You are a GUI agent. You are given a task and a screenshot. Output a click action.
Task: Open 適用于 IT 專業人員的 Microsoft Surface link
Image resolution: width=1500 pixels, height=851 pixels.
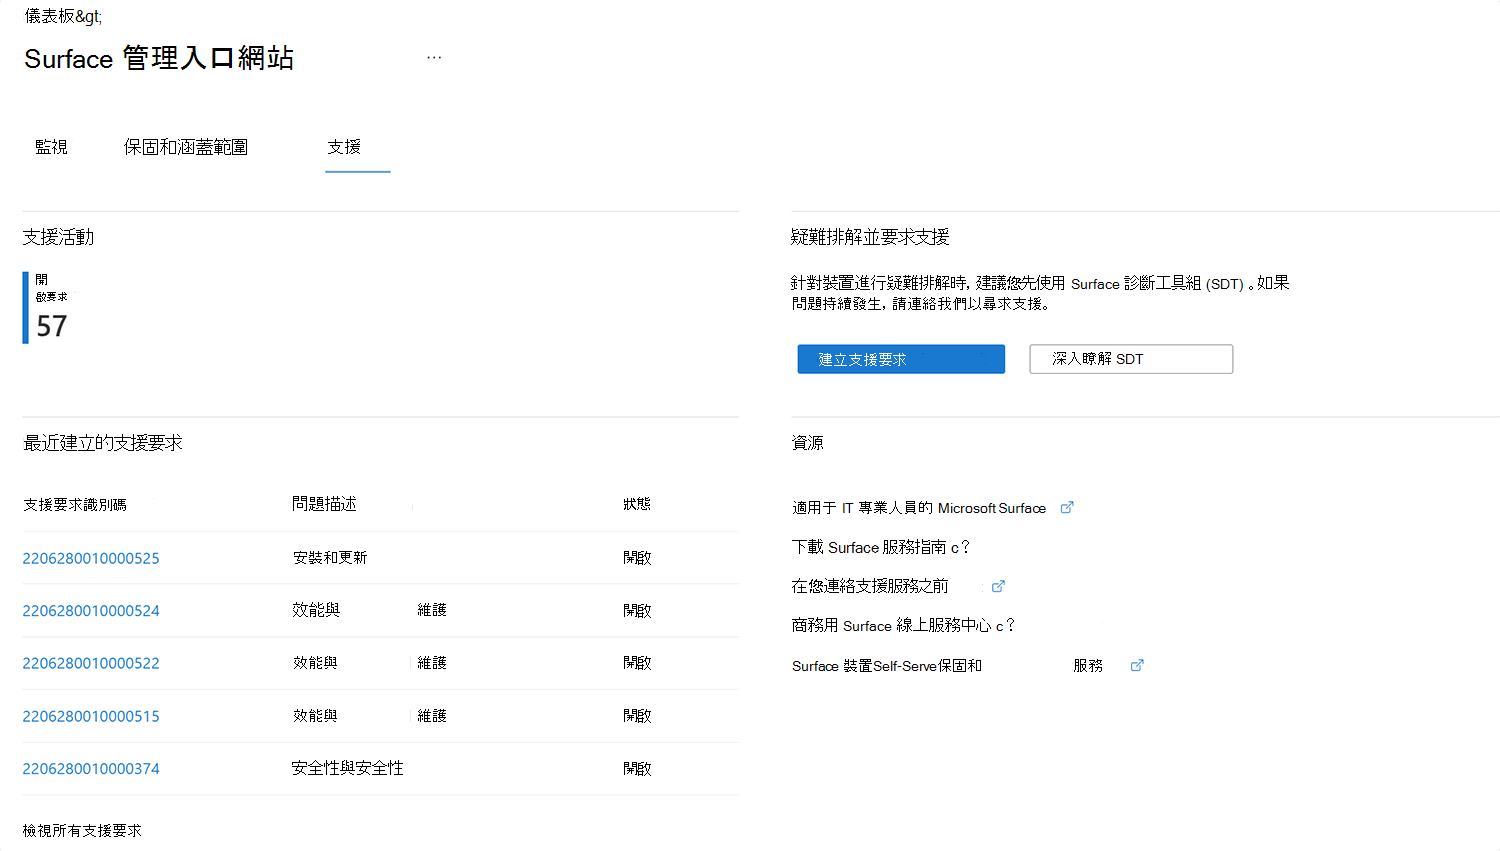tap(919, 508)
